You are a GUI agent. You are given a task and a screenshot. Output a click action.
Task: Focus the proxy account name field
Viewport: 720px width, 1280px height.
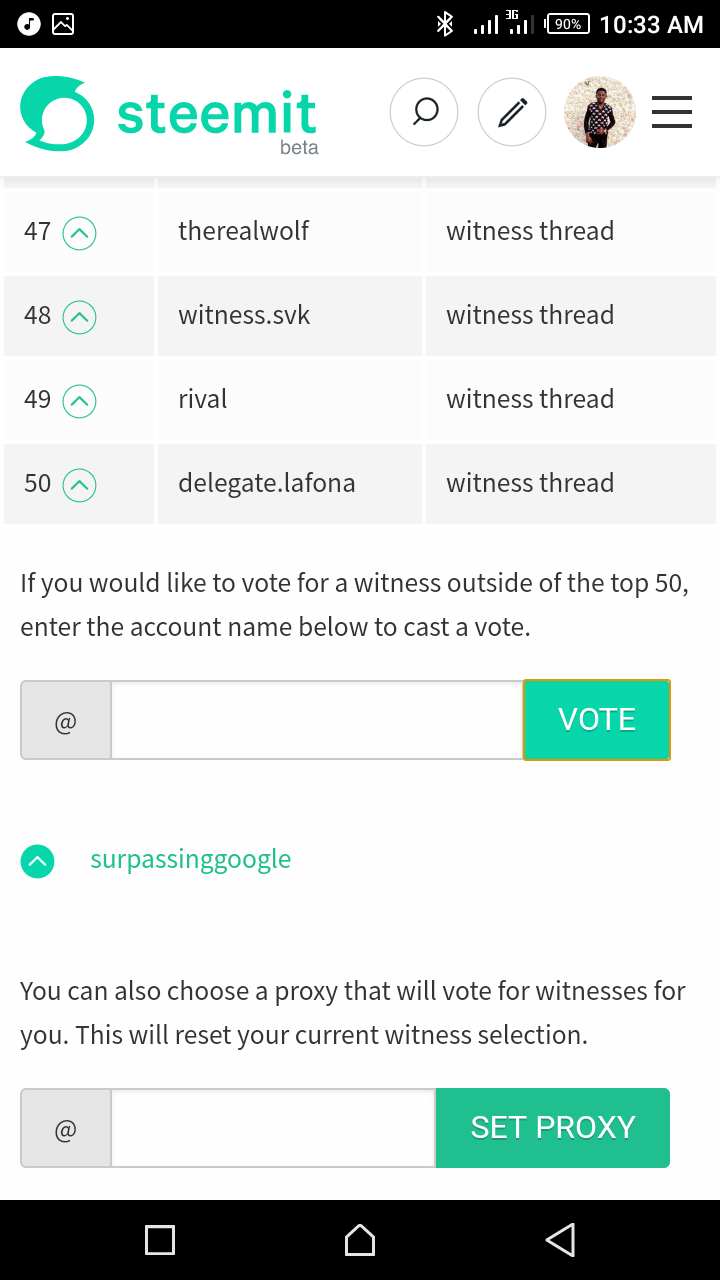(273, 1128)
